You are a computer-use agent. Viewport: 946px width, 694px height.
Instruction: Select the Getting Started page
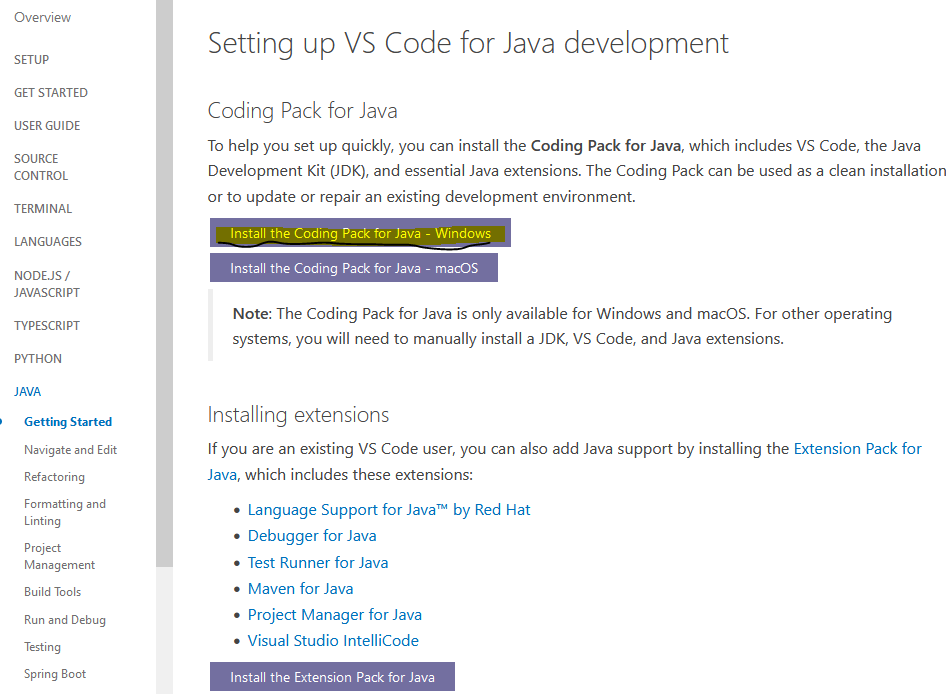(x=68, y=422)
